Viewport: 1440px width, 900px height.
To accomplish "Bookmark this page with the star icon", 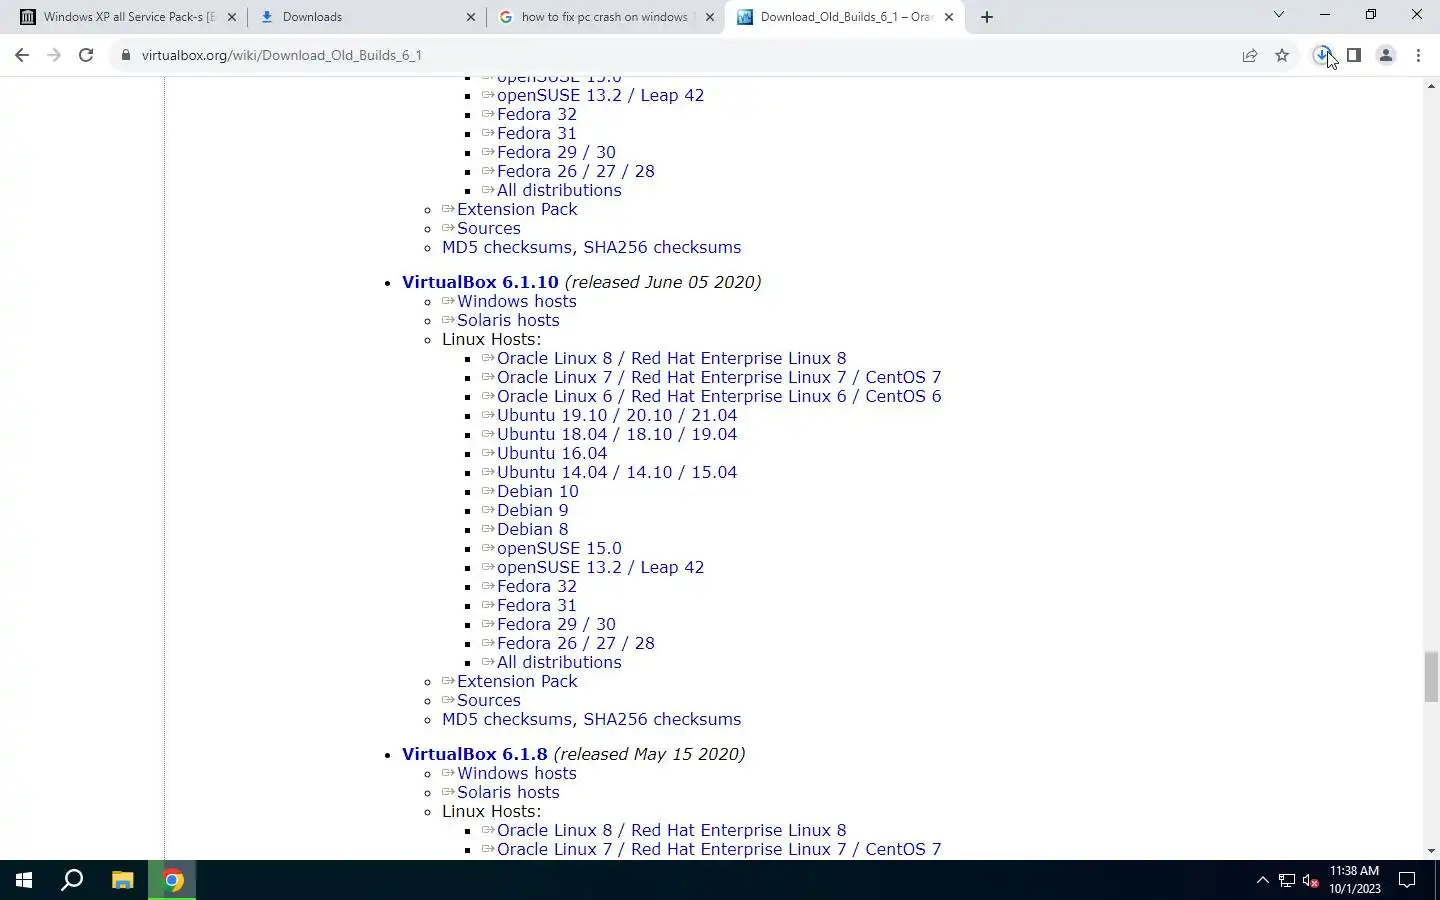I will [1282, 55].
